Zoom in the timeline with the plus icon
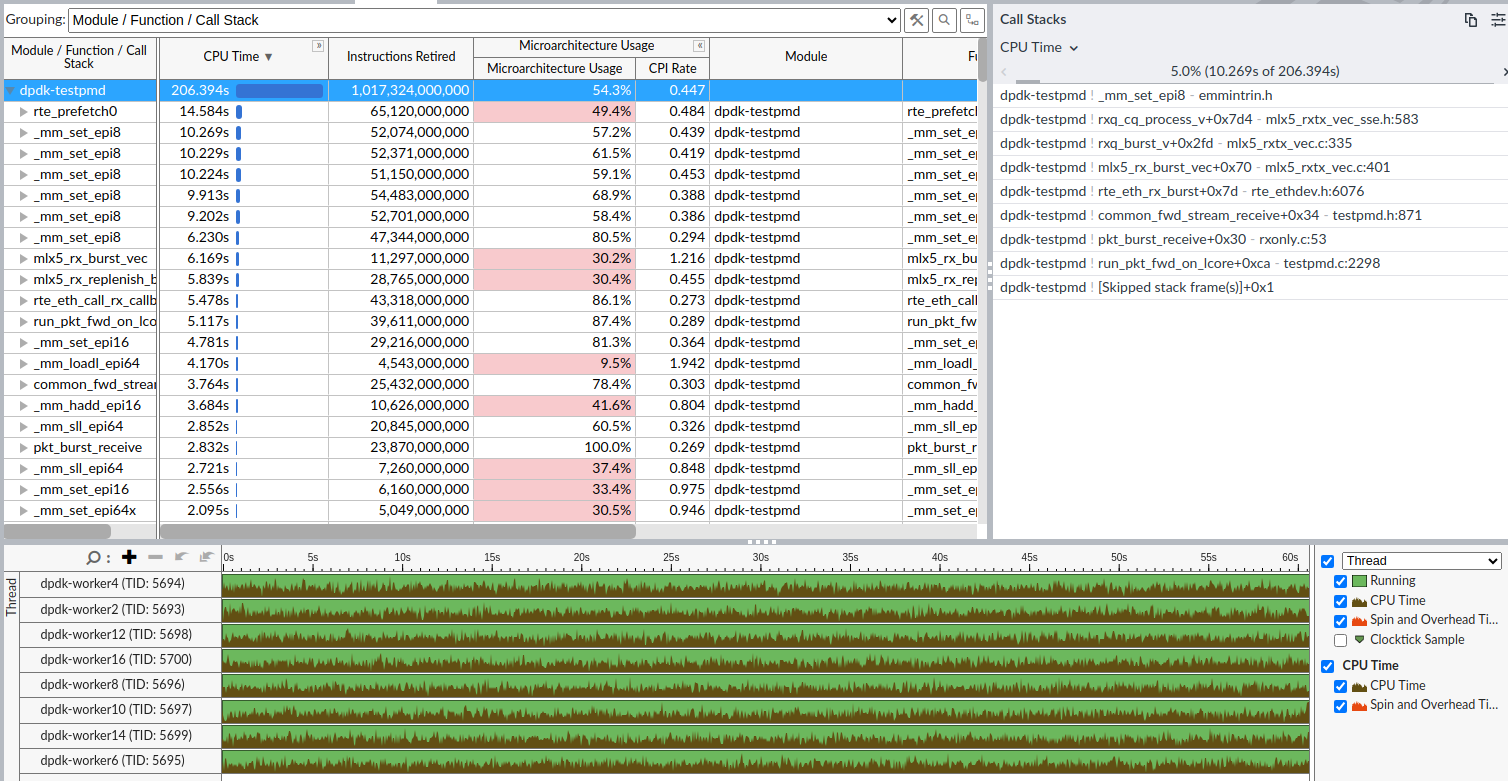 point(128,557)
